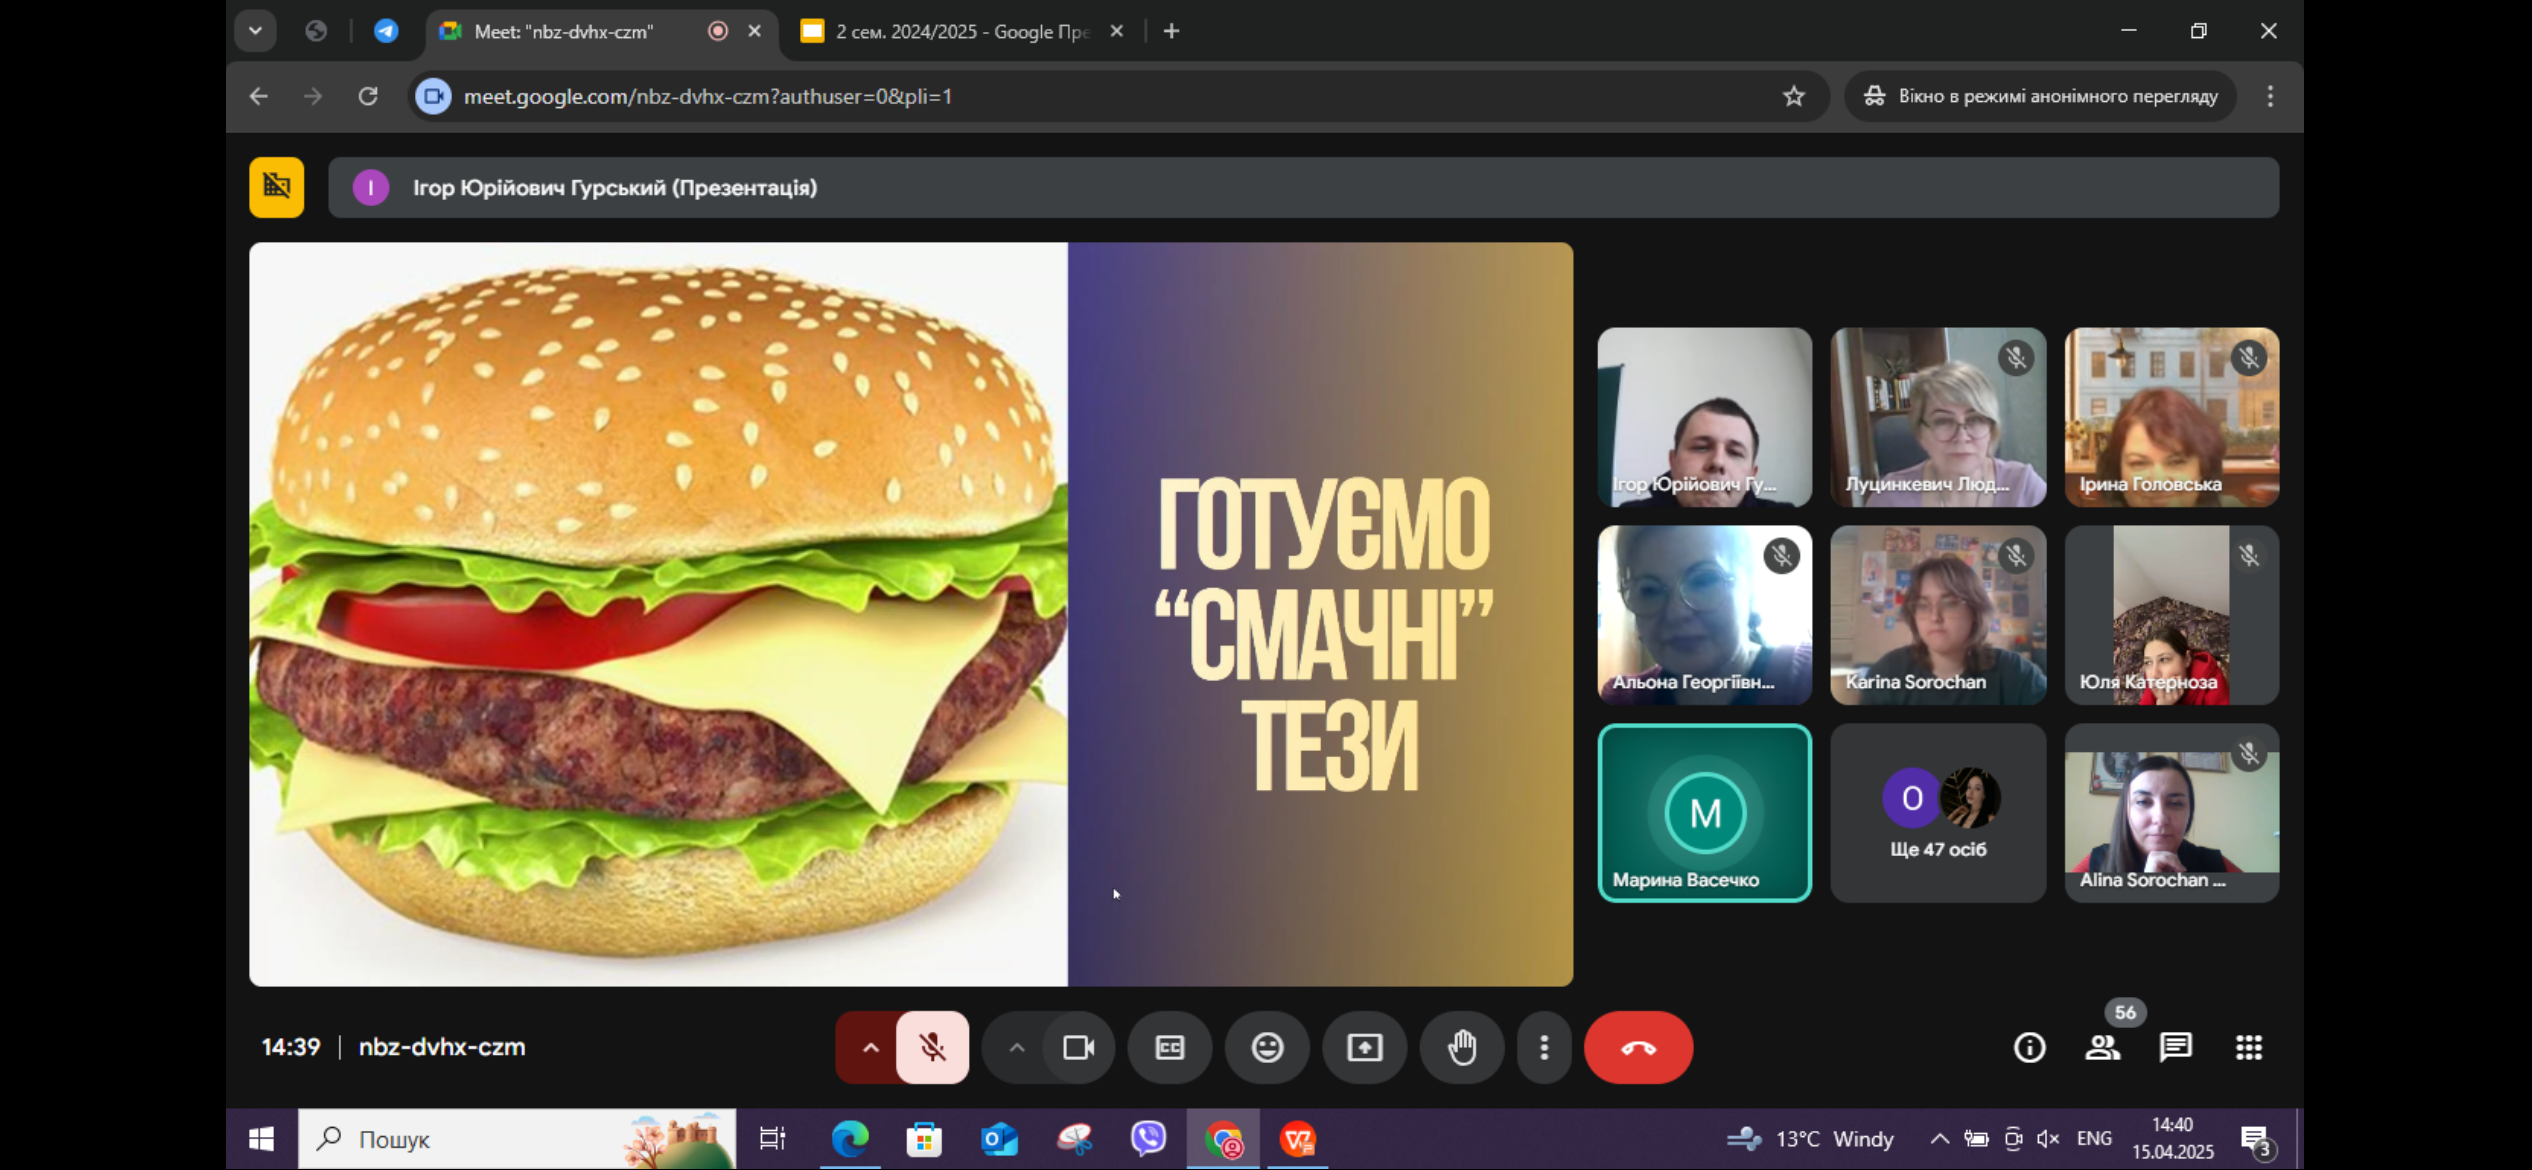
Task: Leave the call with red button
Action: pos(1638,1047)
